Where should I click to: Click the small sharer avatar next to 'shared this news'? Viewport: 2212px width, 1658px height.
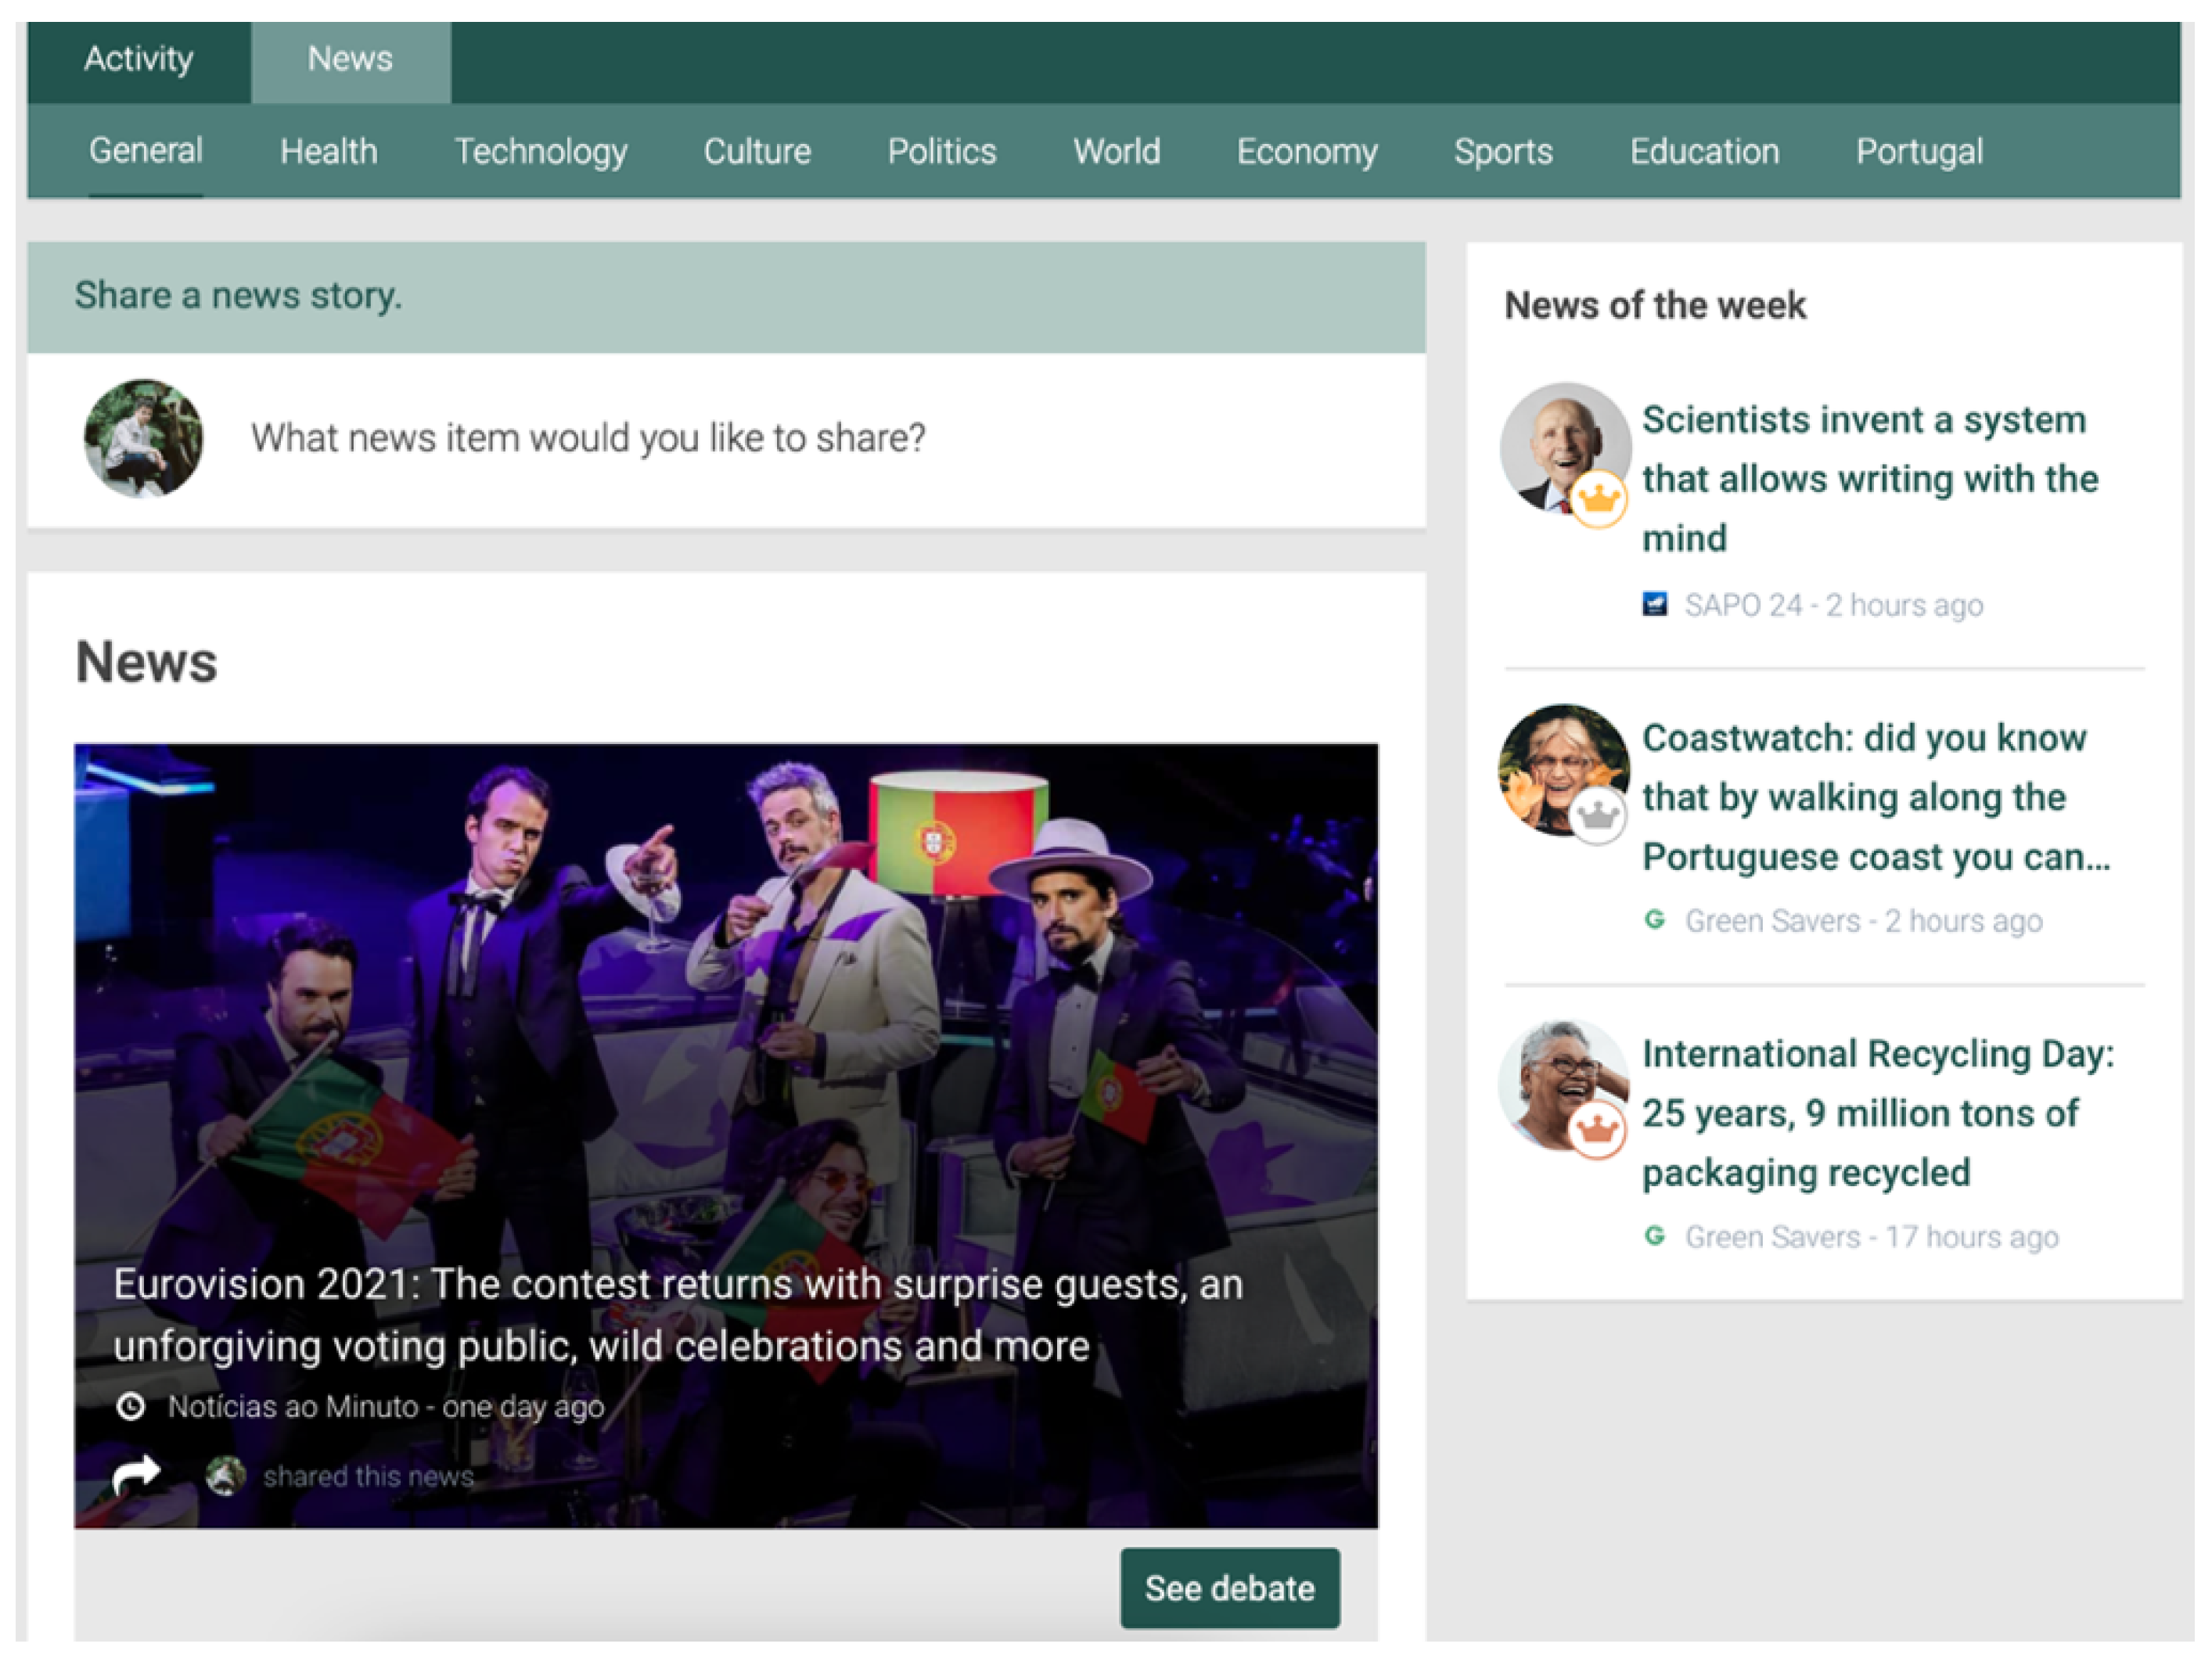coord(226,1476)
